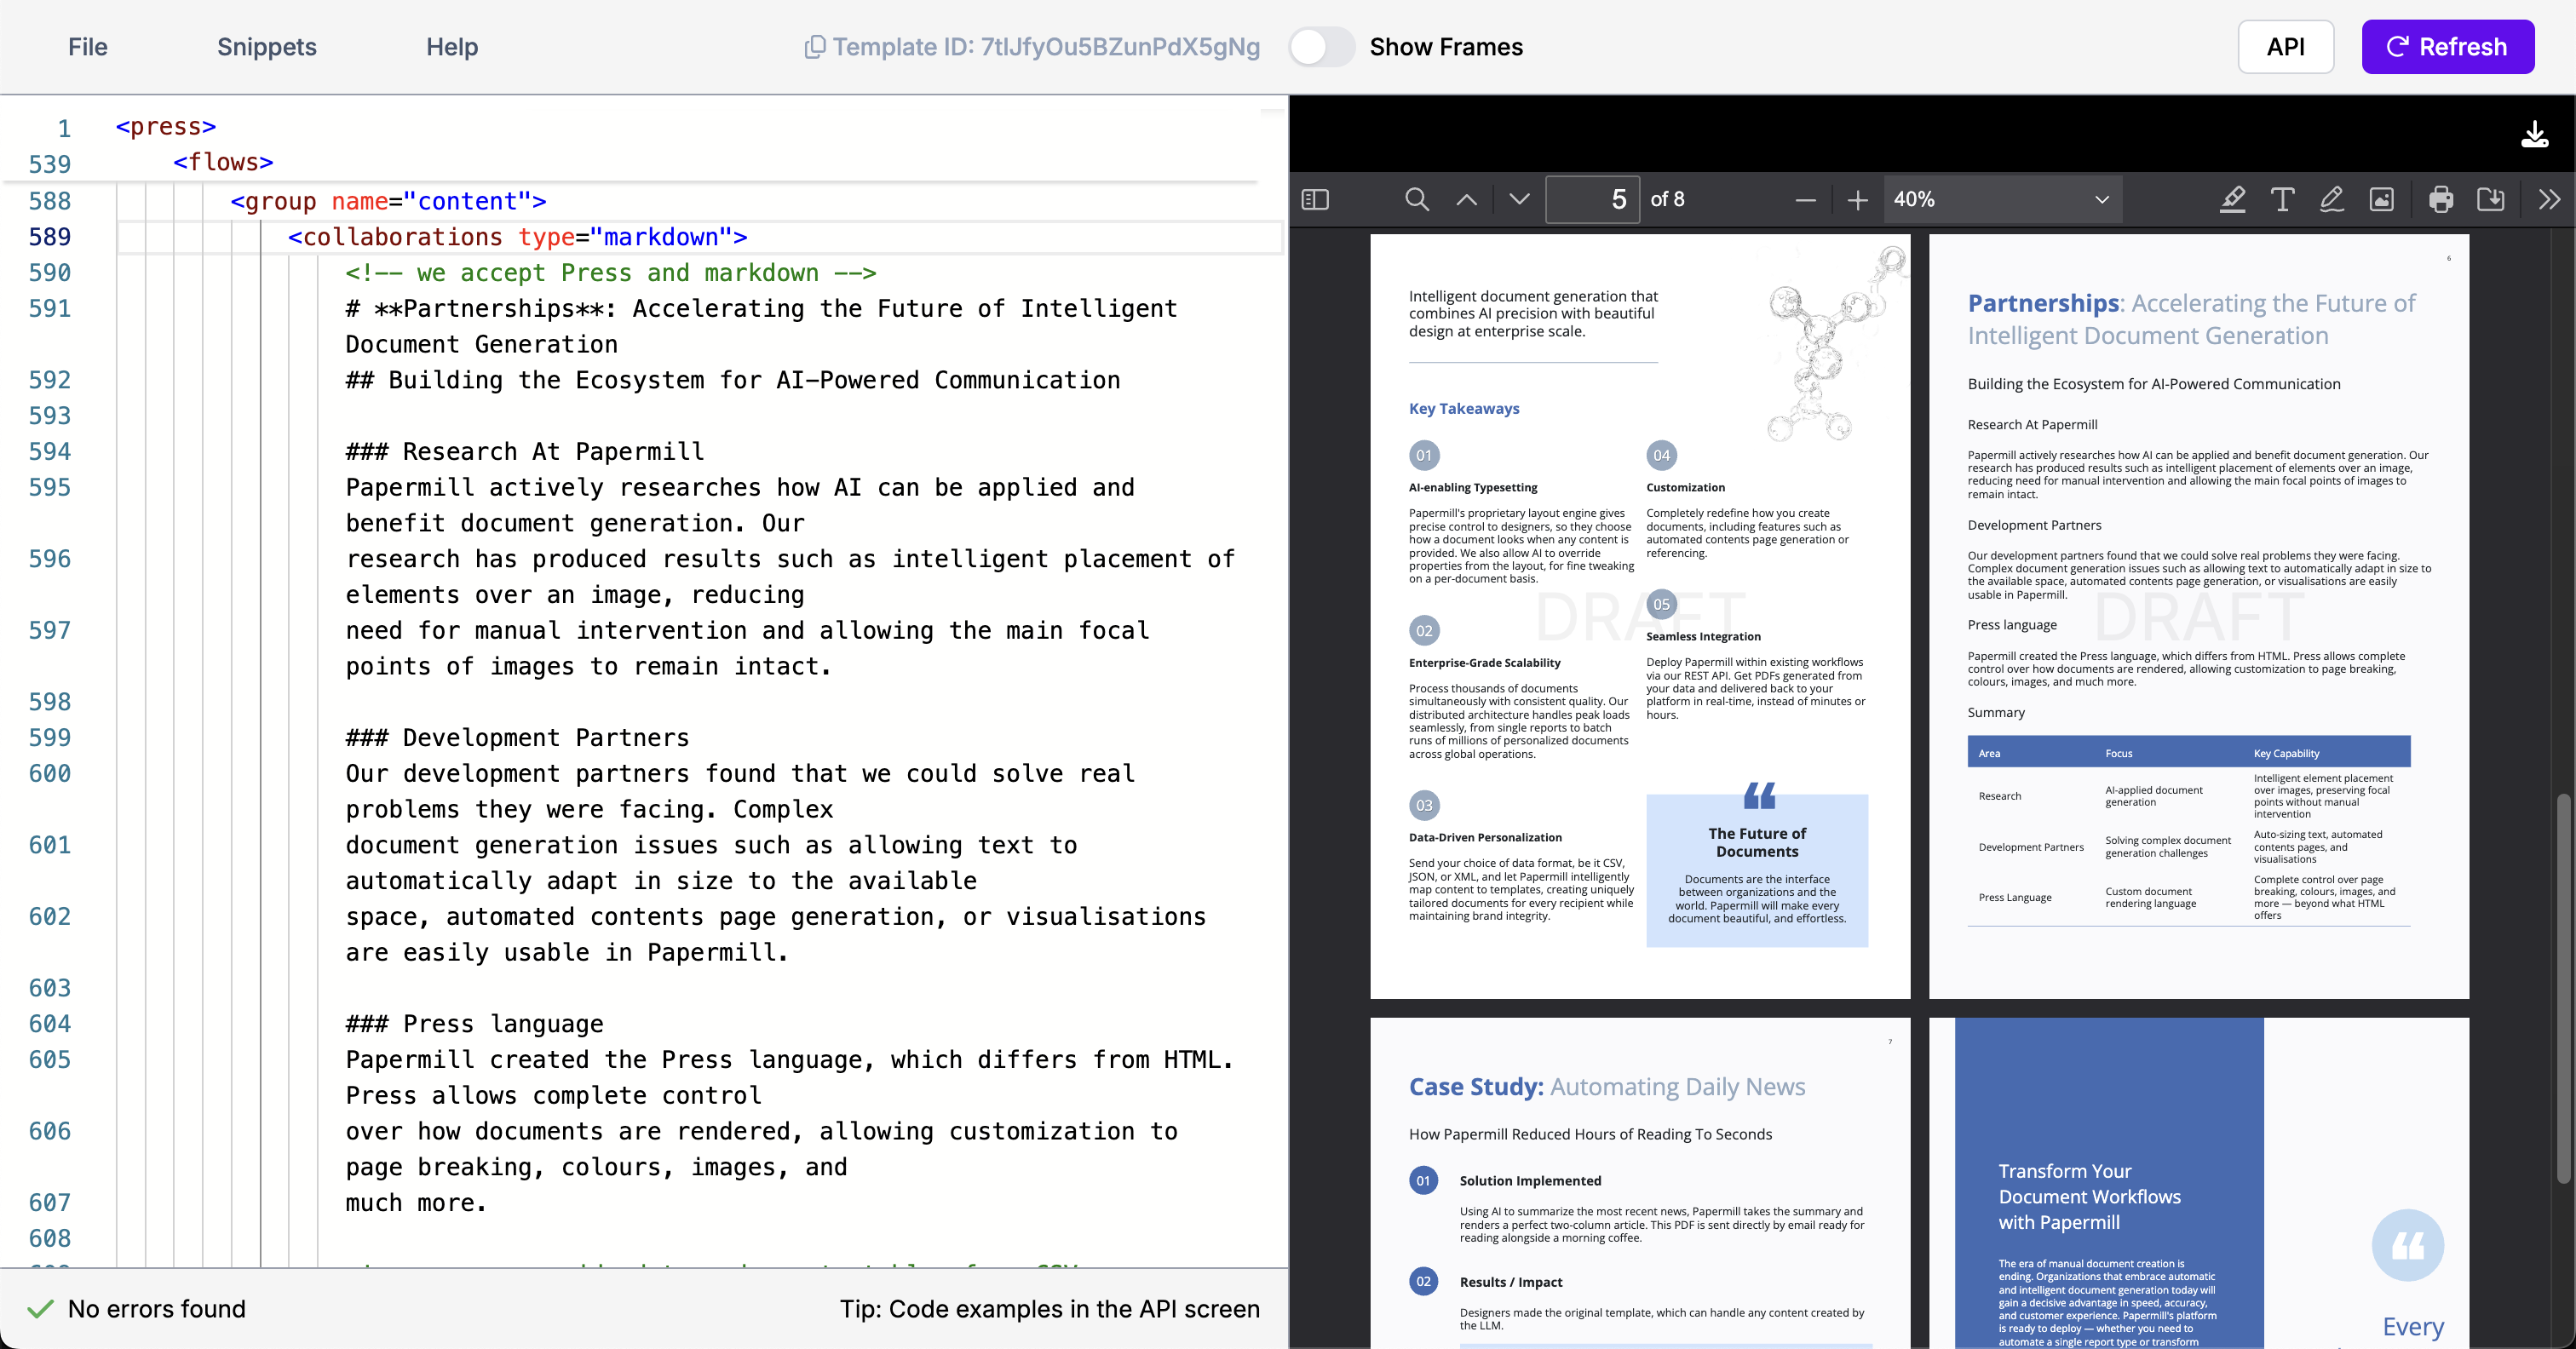
Task: Toggle the PDF viewer sidebar panel
Action: click(x=1315, y=199)
